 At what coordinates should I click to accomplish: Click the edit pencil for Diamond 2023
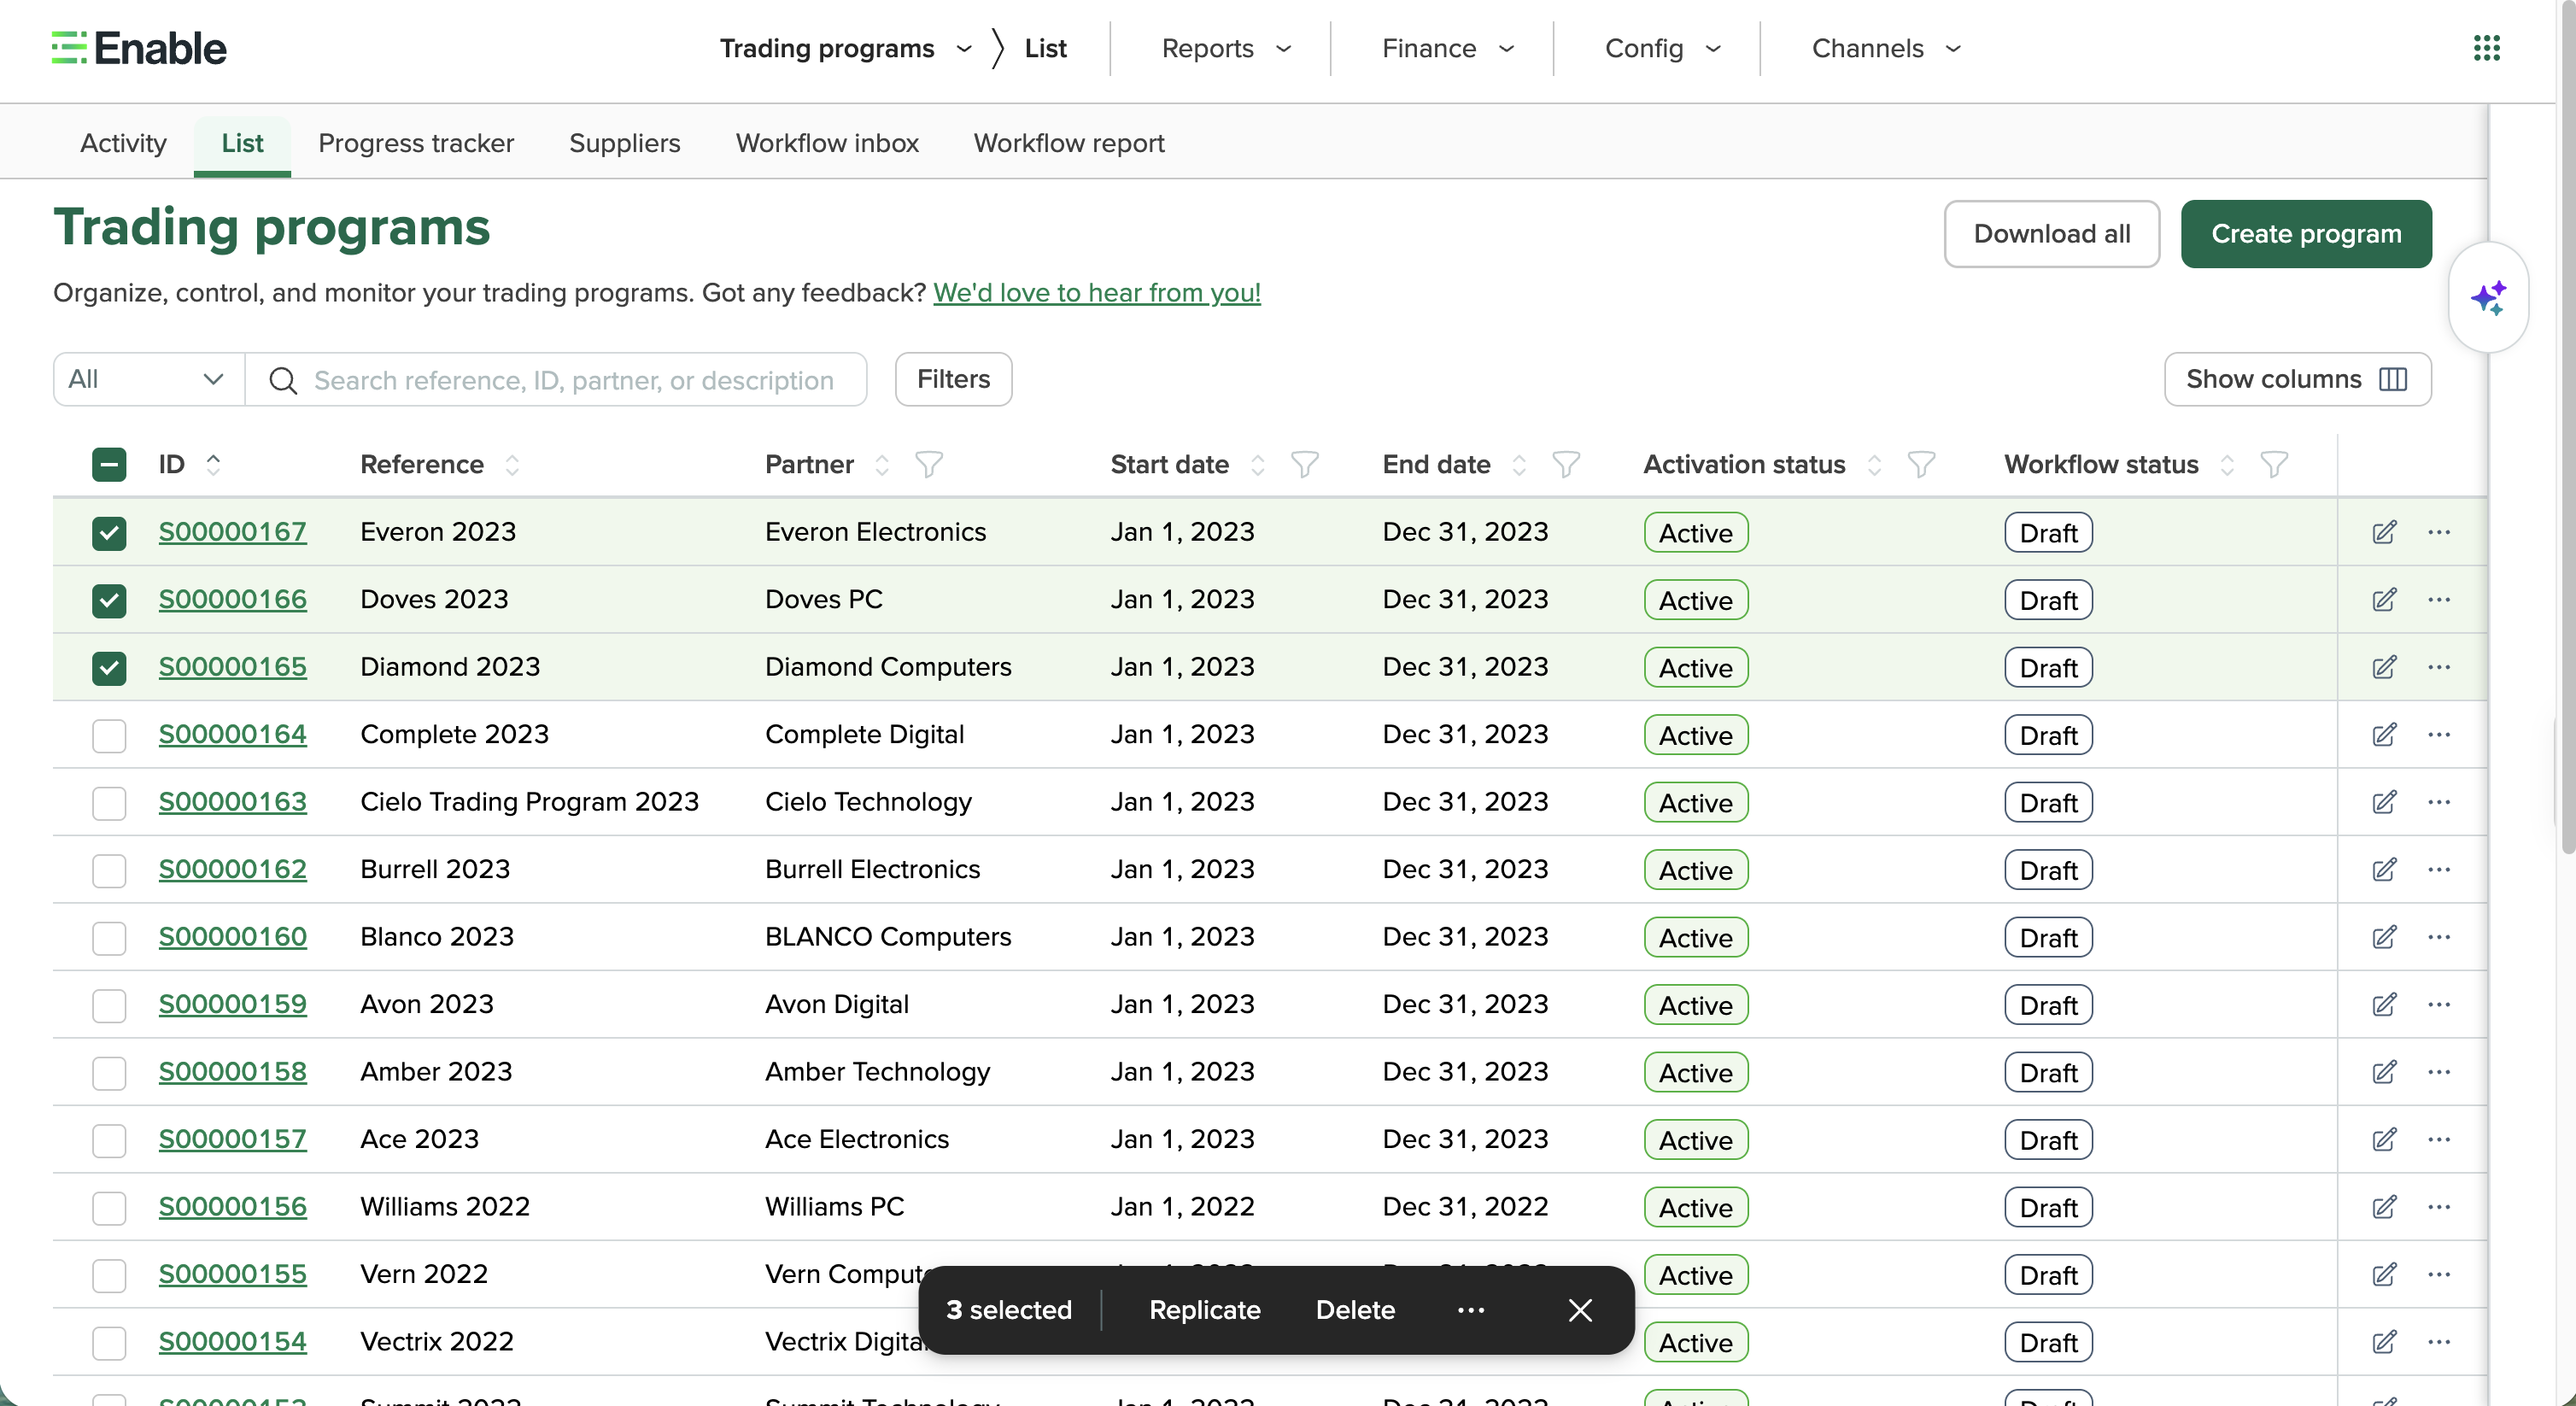pos(2384,667)
